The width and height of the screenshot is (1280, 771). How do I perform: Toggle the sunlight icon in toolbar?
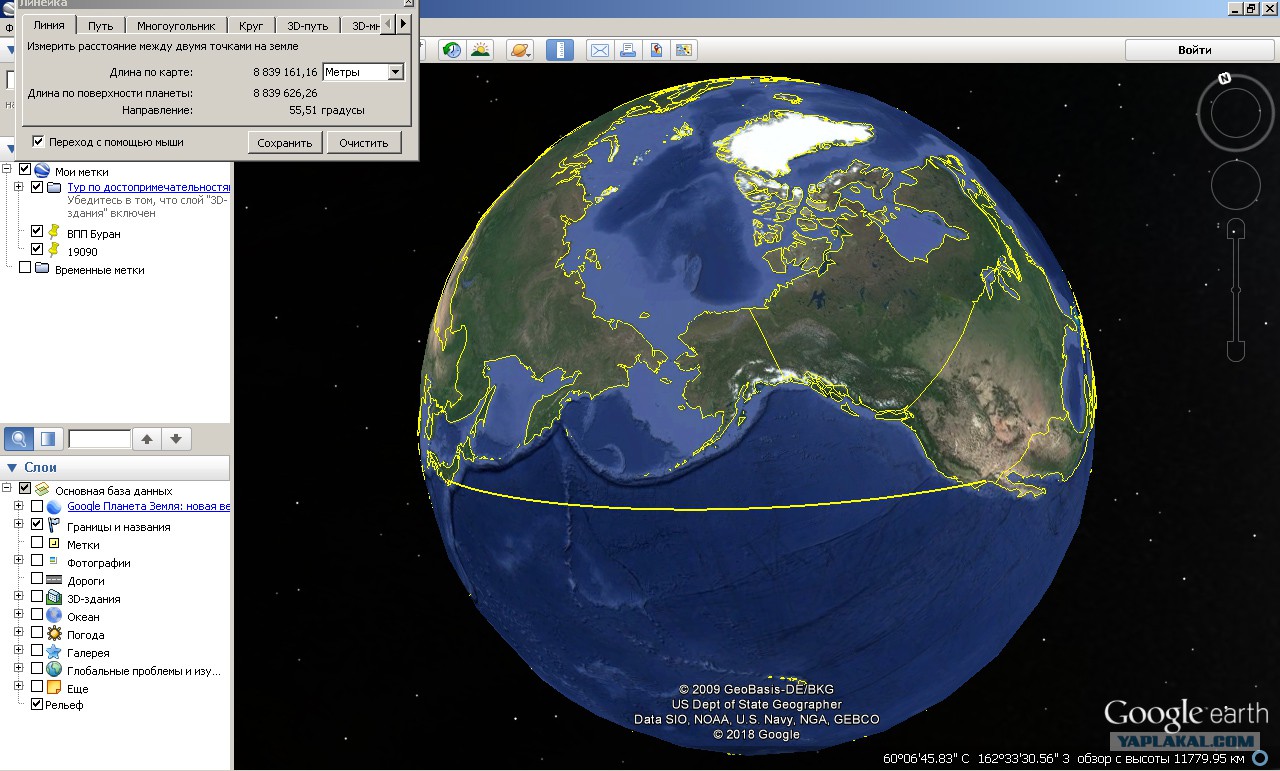coord(481,50)
